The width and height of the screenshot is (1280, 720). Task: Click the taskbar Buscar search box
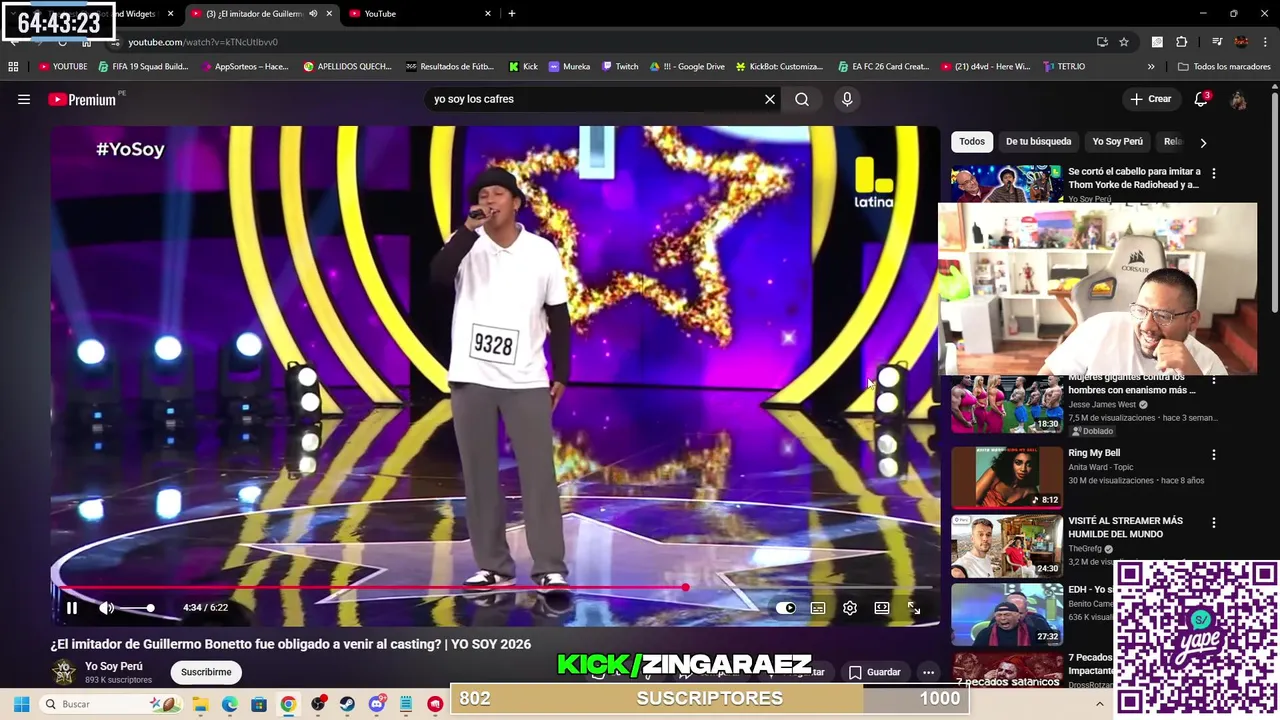pyautogui.click(x=110, y=704)
